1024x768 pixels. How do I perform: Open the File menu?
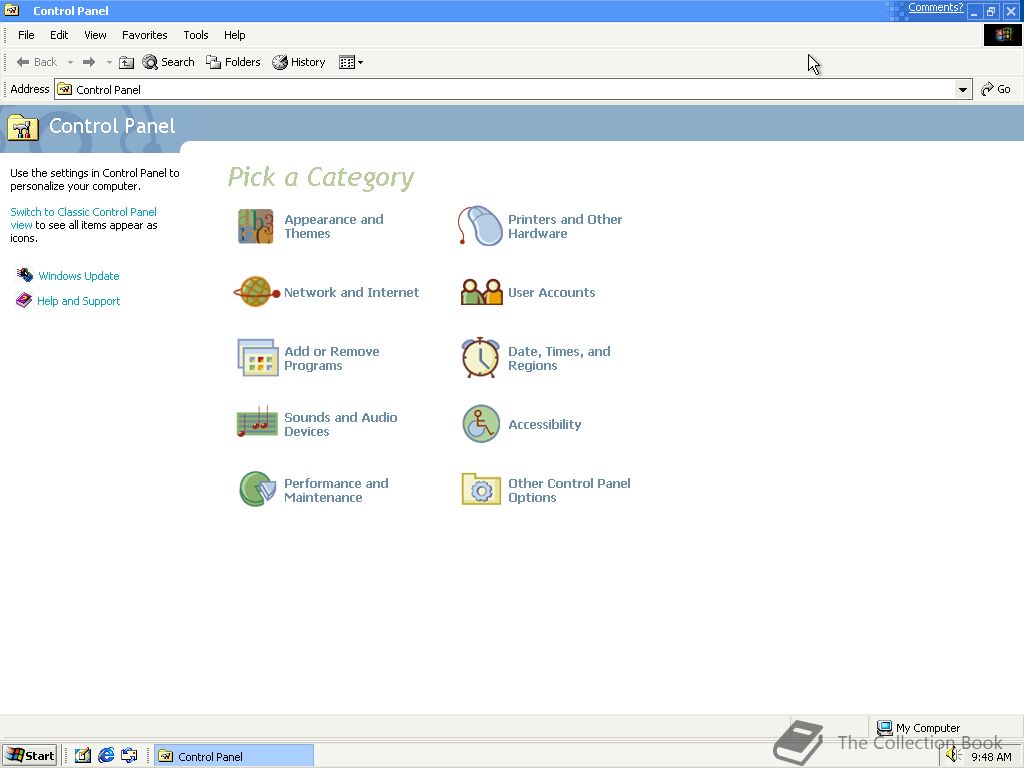[26, 35]
